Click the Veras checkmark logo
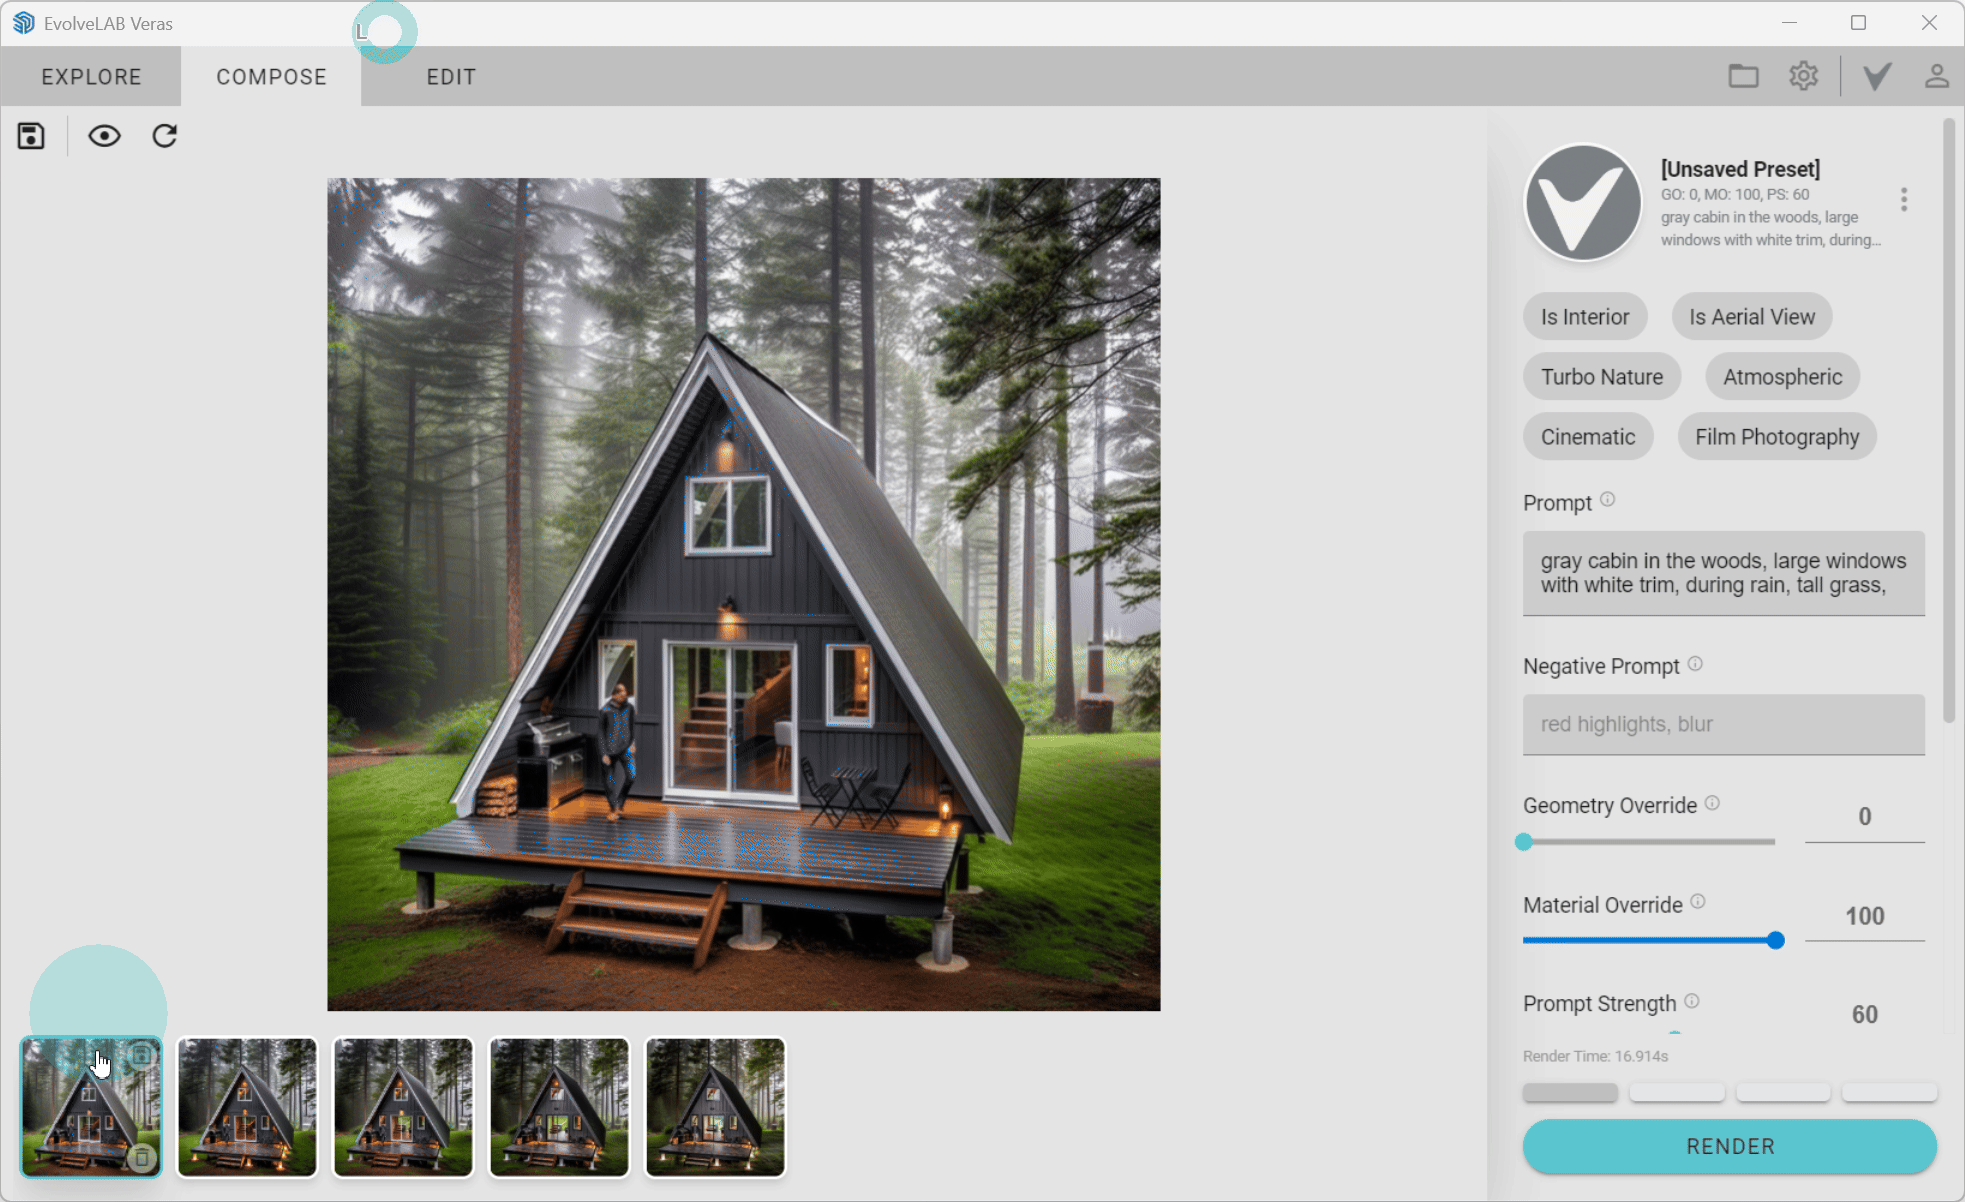This screenshot has width=1965, height=1202. [1876, 75]
